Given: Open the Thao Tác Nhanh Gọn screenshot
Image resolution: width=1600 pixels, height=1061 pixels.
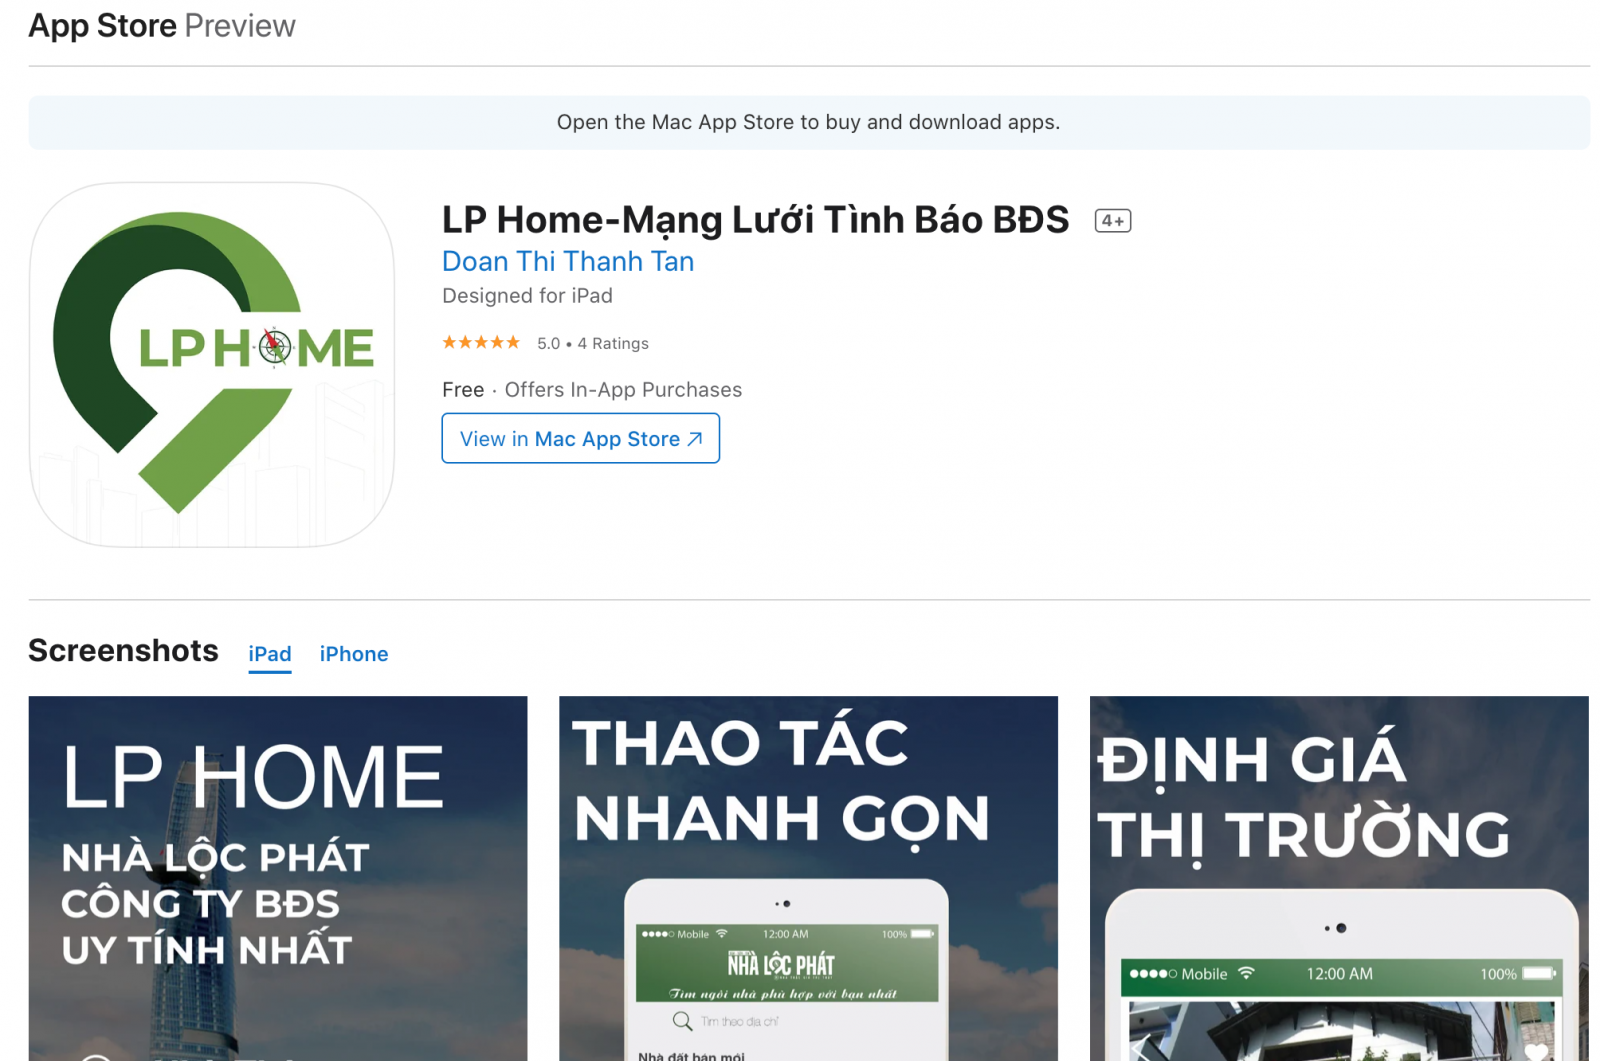Looking at the screenshot, I should point(808,878).
